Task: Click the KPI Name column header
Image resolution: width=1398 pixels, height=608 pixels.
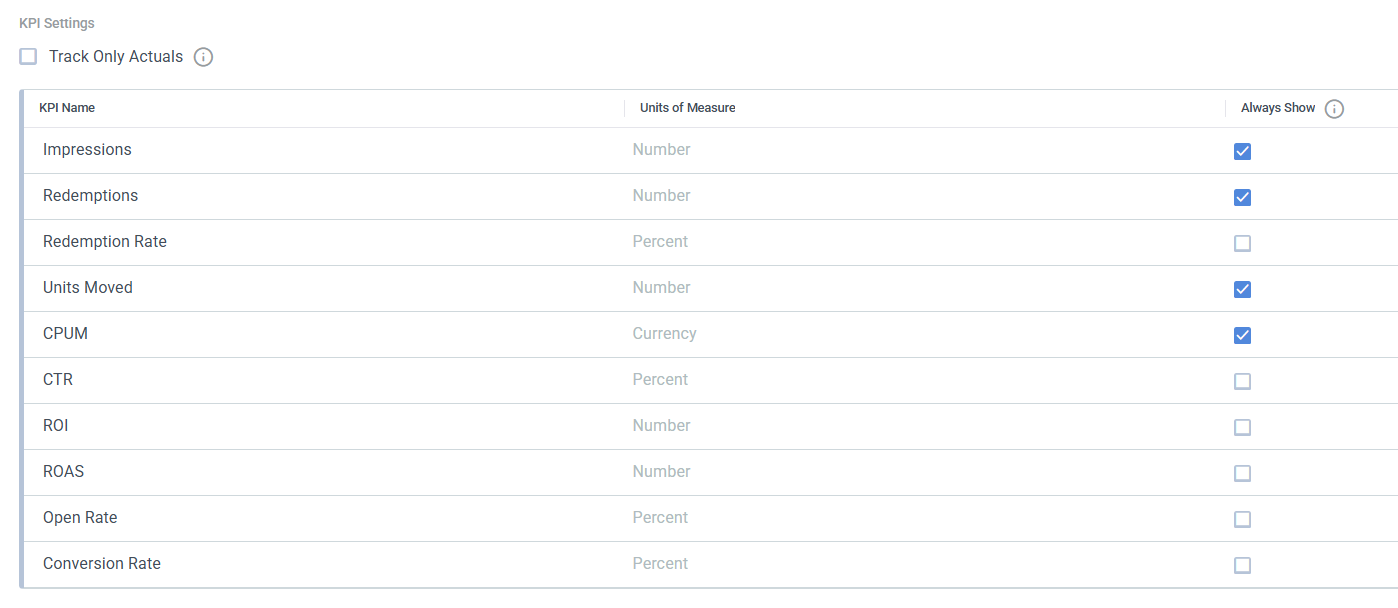Action: point(67,108)
